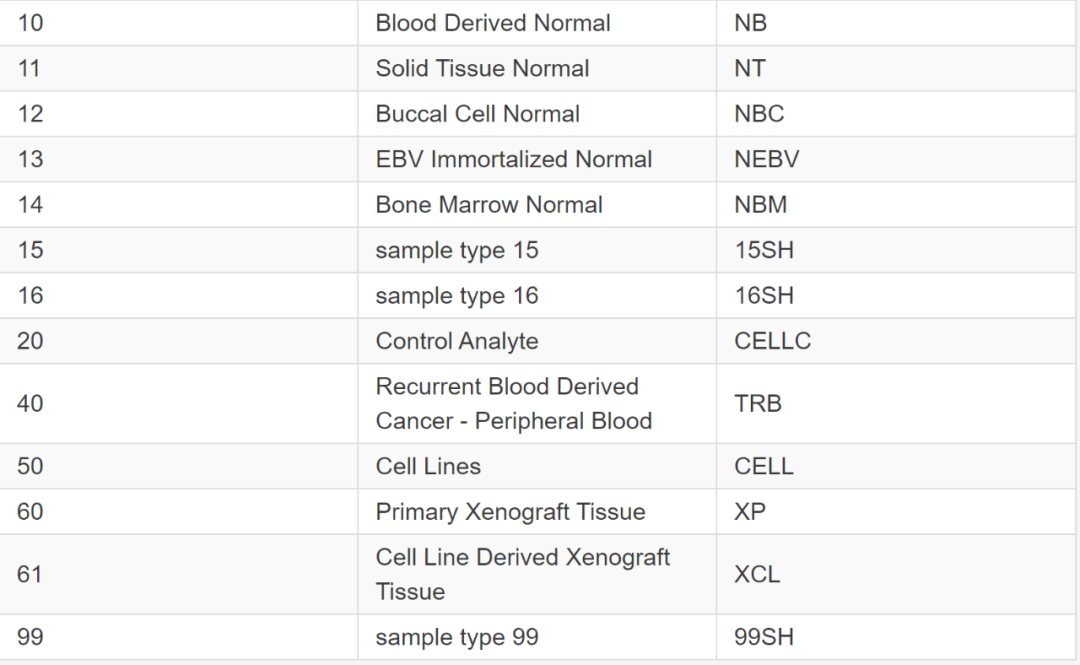Click the NB short code cell
Screen dimensions: 1080x665
click(x=895, y=23)
